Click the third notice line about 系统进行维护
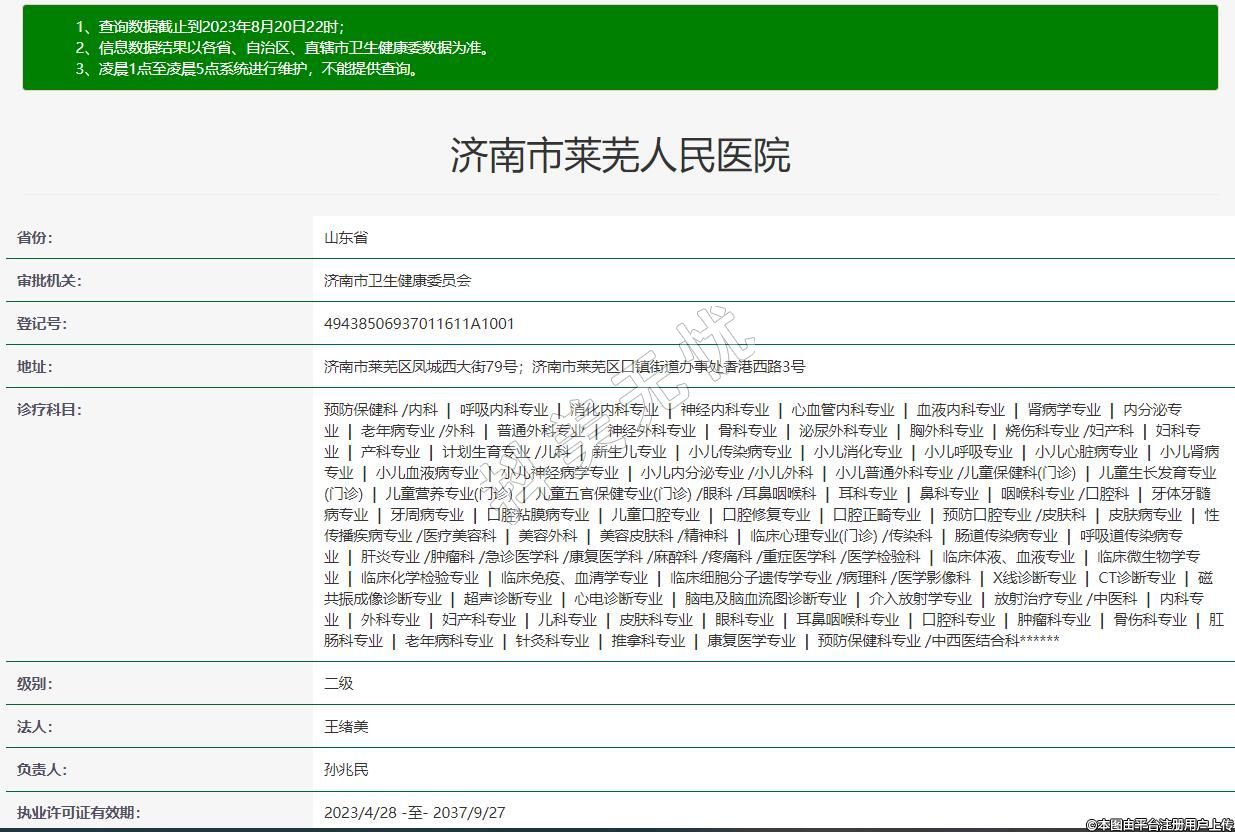Image resolution: width=1235 pixels, height=832 pixels. (248, 69)
